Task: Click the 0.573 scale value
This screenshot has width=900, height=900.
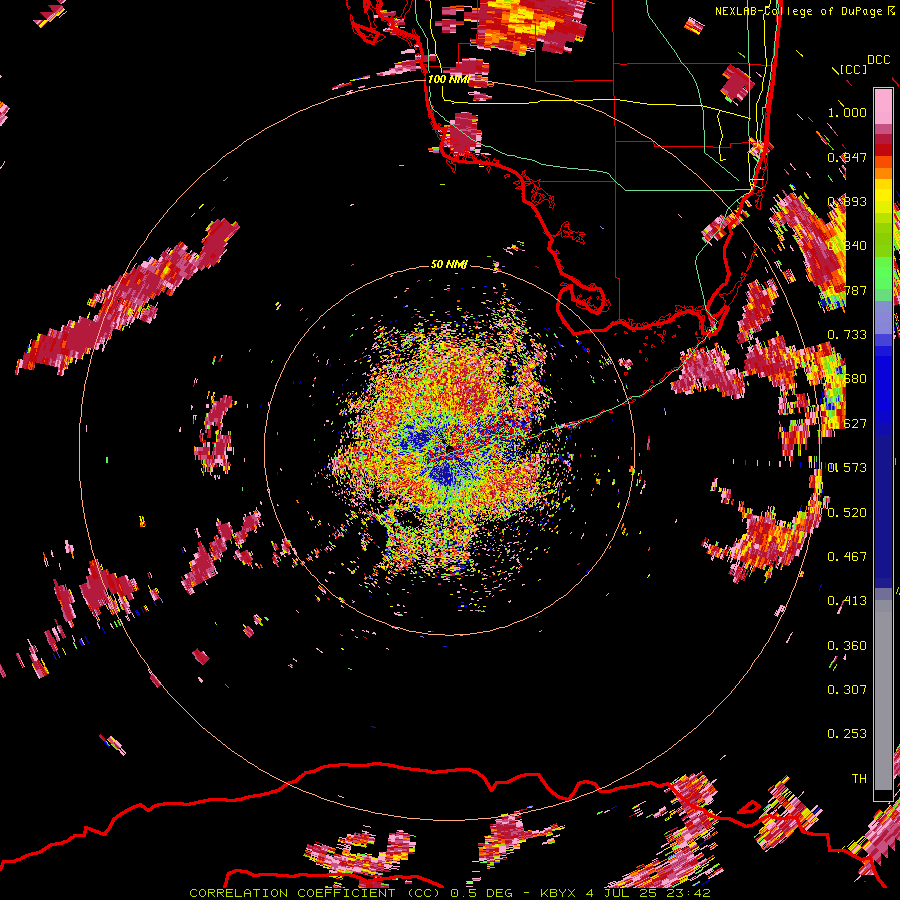Action: point(847,467)
